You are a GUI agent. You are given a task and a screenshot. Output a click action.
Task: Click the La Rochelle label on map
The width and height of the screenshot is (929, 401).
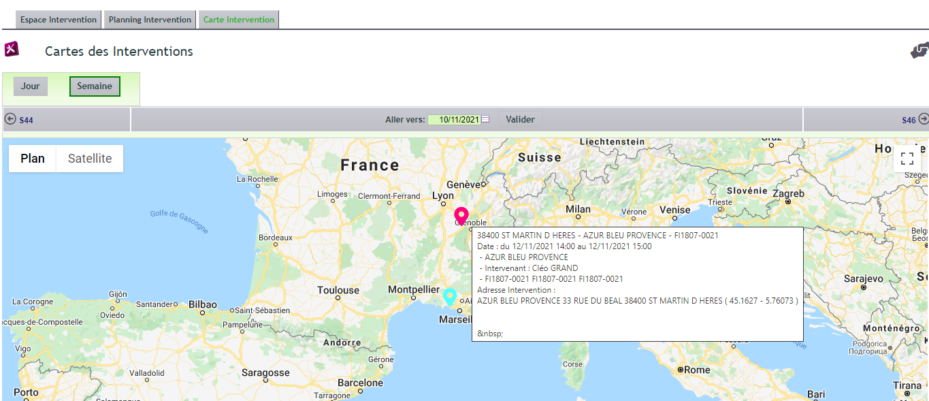coord(257,178)
